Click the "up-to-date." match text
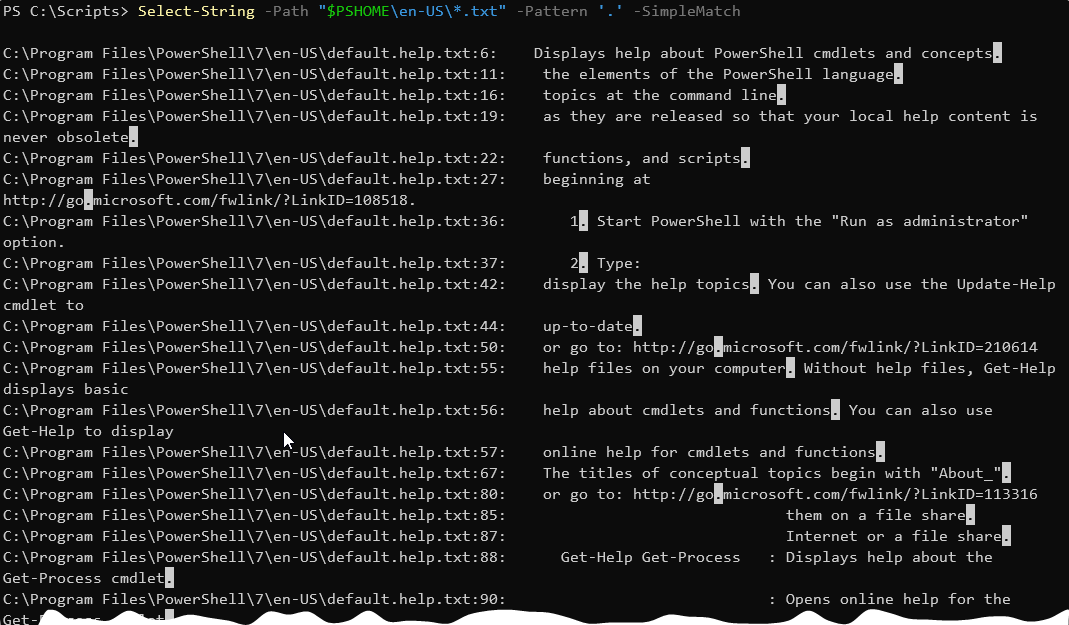 tap(591, 326)
